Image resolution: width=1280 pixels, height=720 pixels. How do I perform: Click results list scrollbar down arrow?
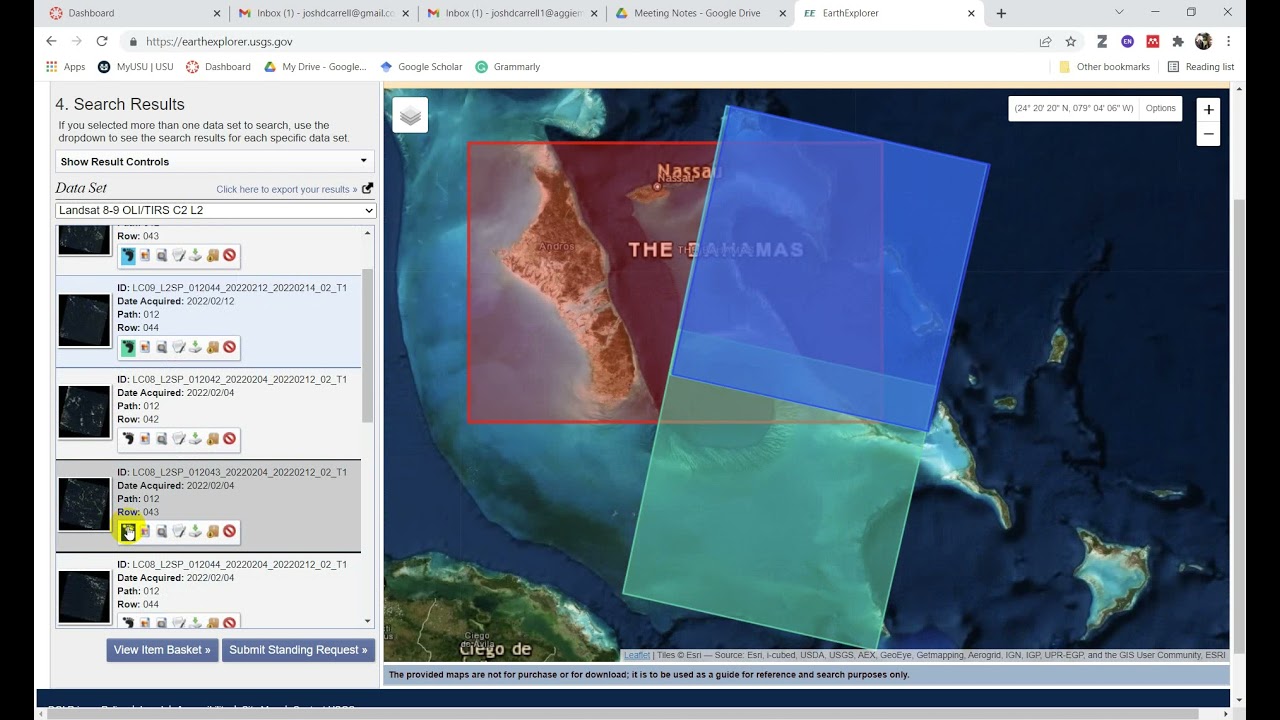(367, 621)
